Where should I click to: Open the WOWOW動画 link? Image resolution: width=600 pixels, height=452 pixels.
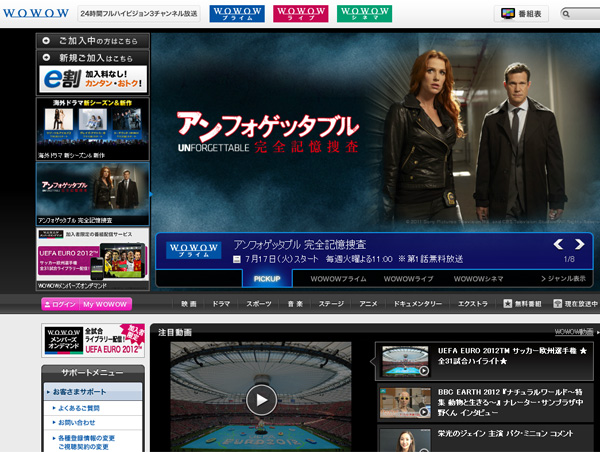(574, 332)
